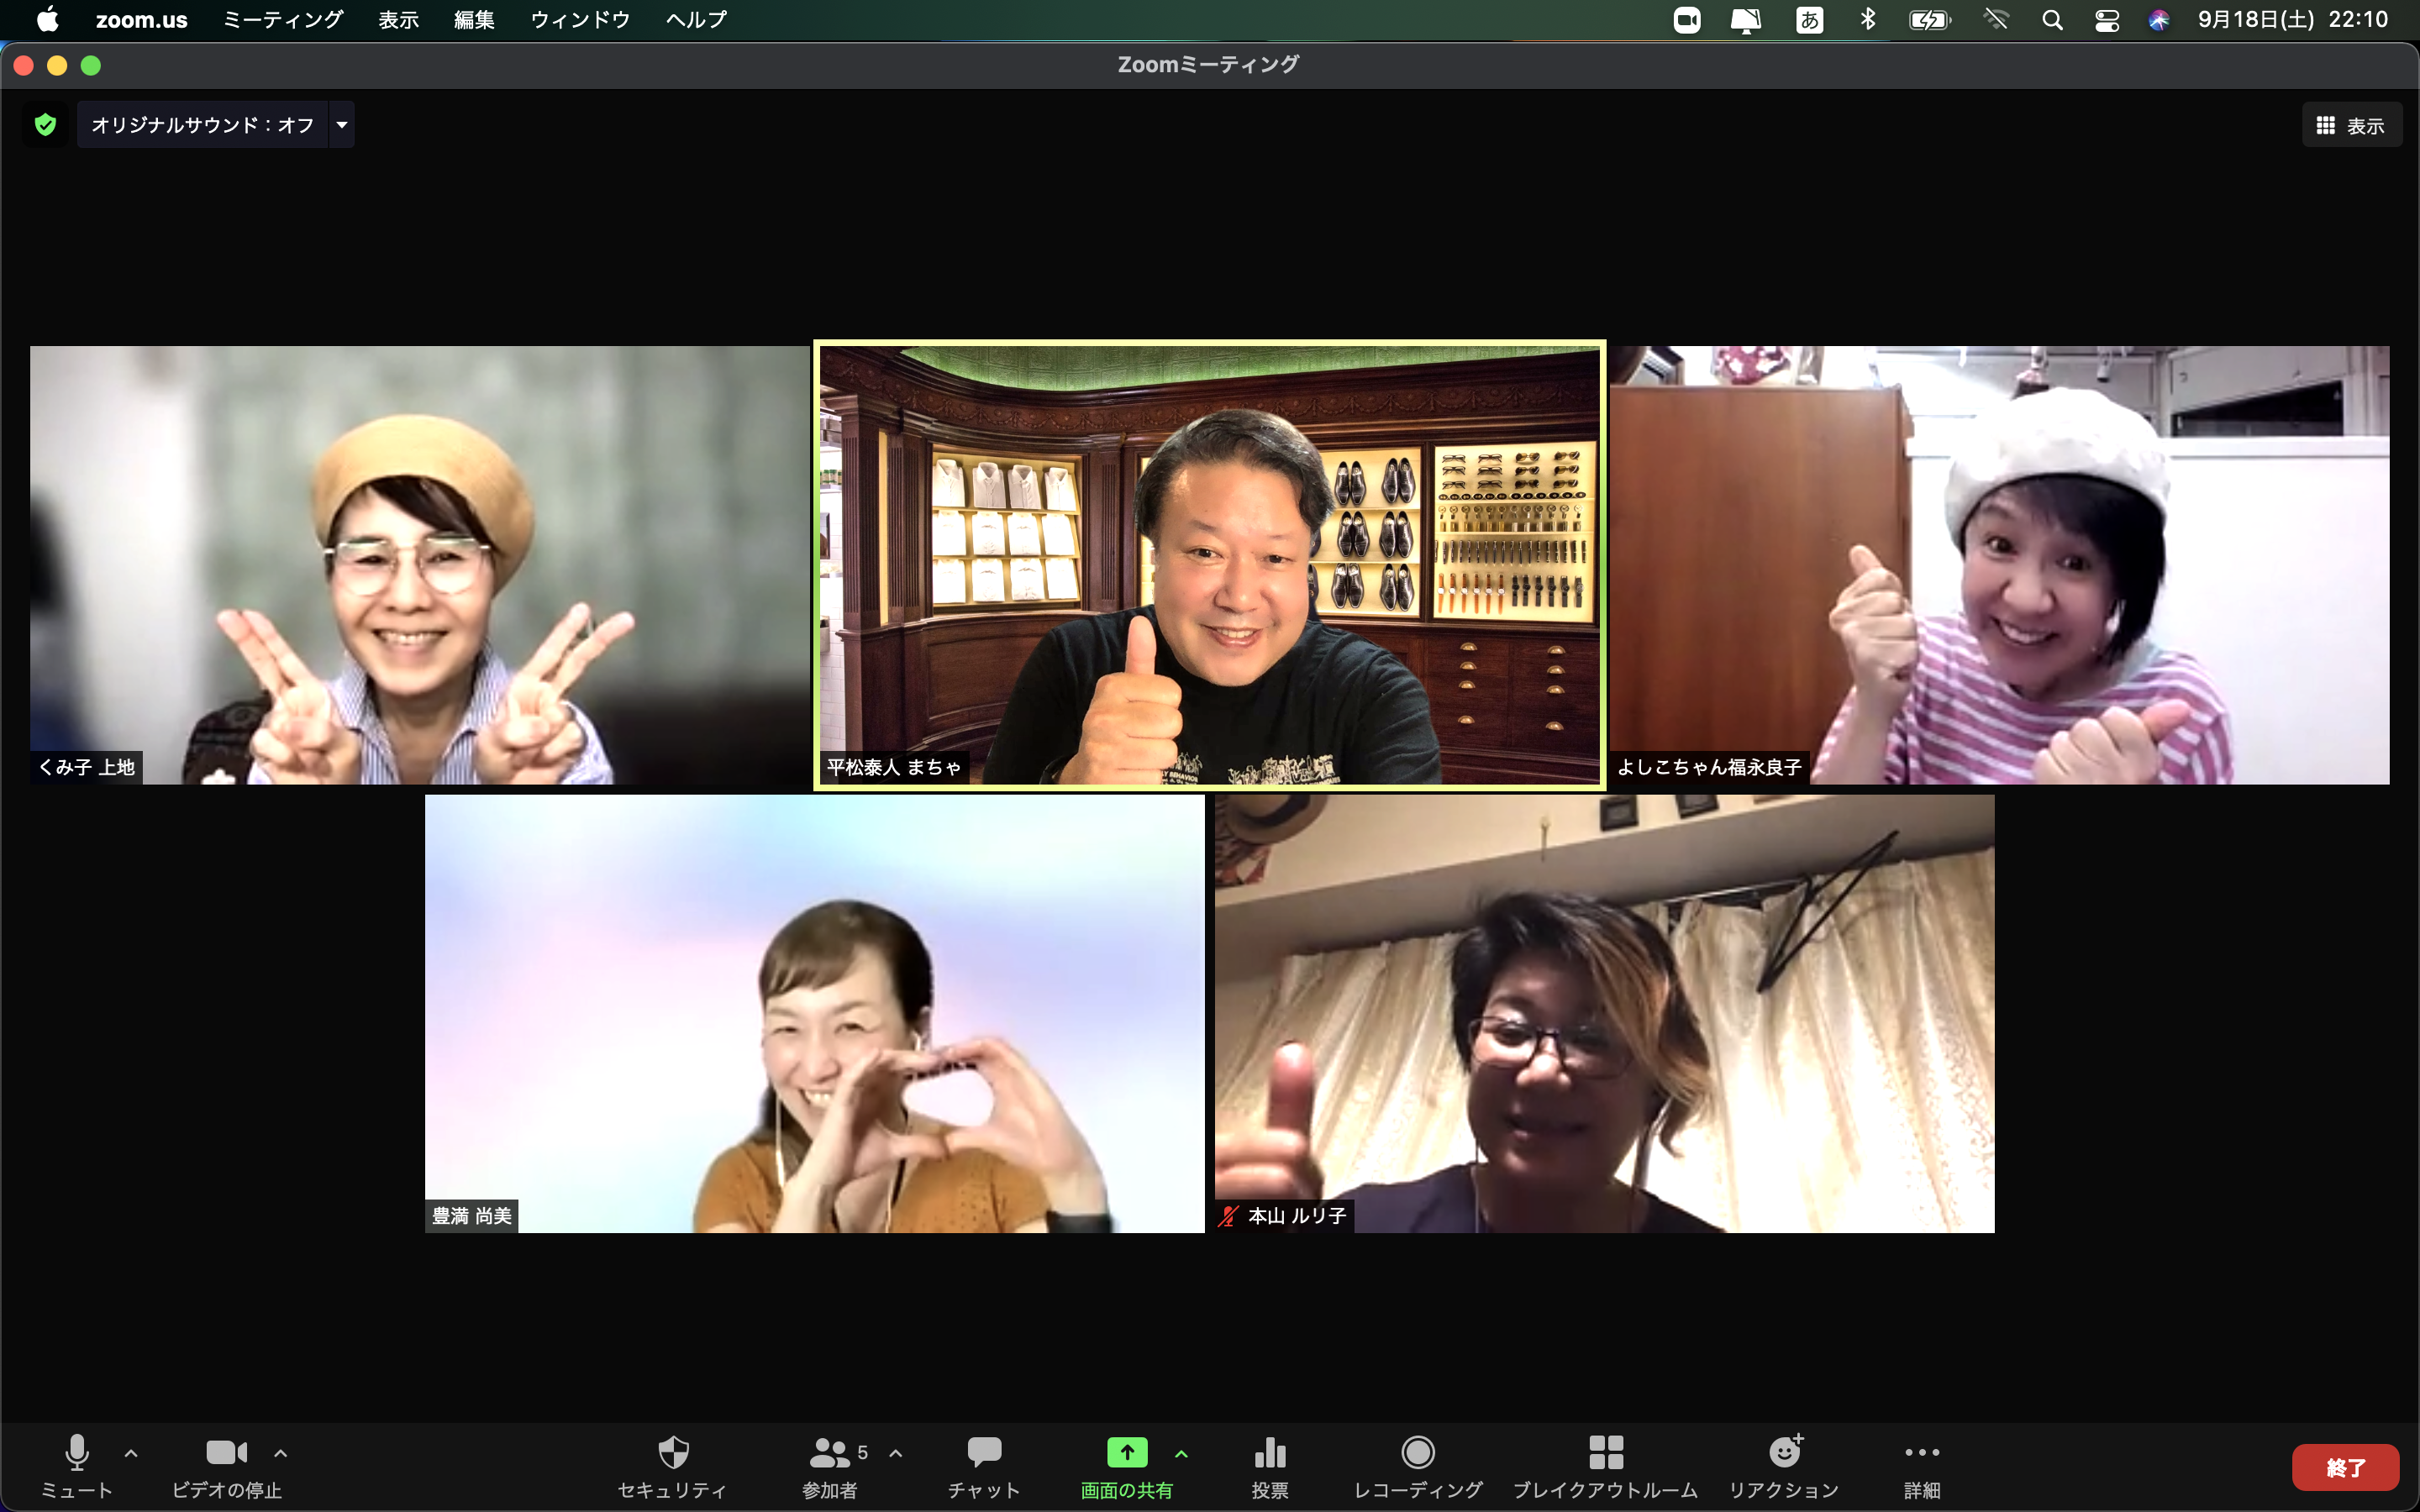Screen dimensions: 2420x1512
Task: Expand audio options chevron beside mute
Action: point(131,1453)
